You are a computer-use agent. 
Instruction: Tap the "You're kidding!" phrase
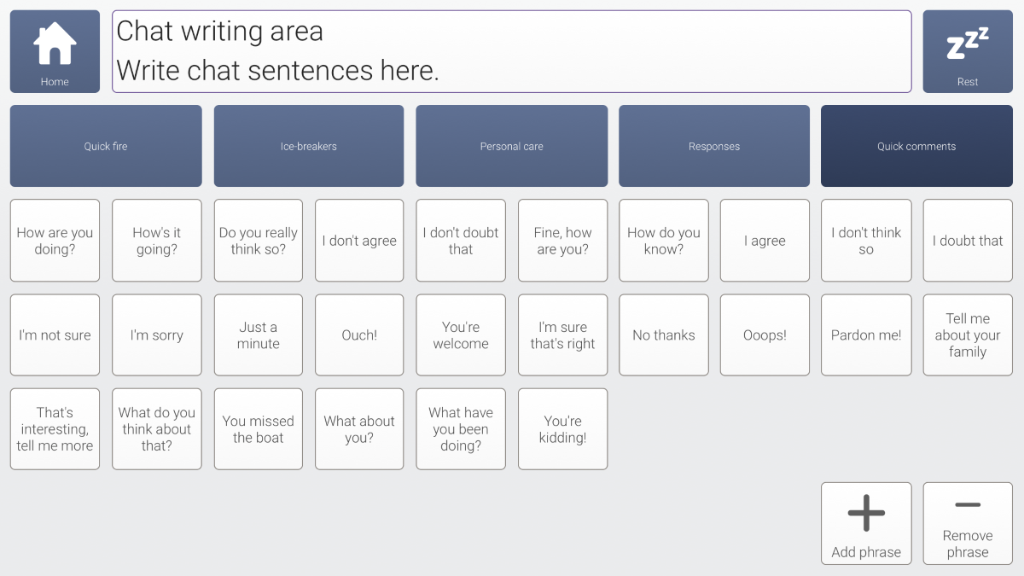click(562, 429)
